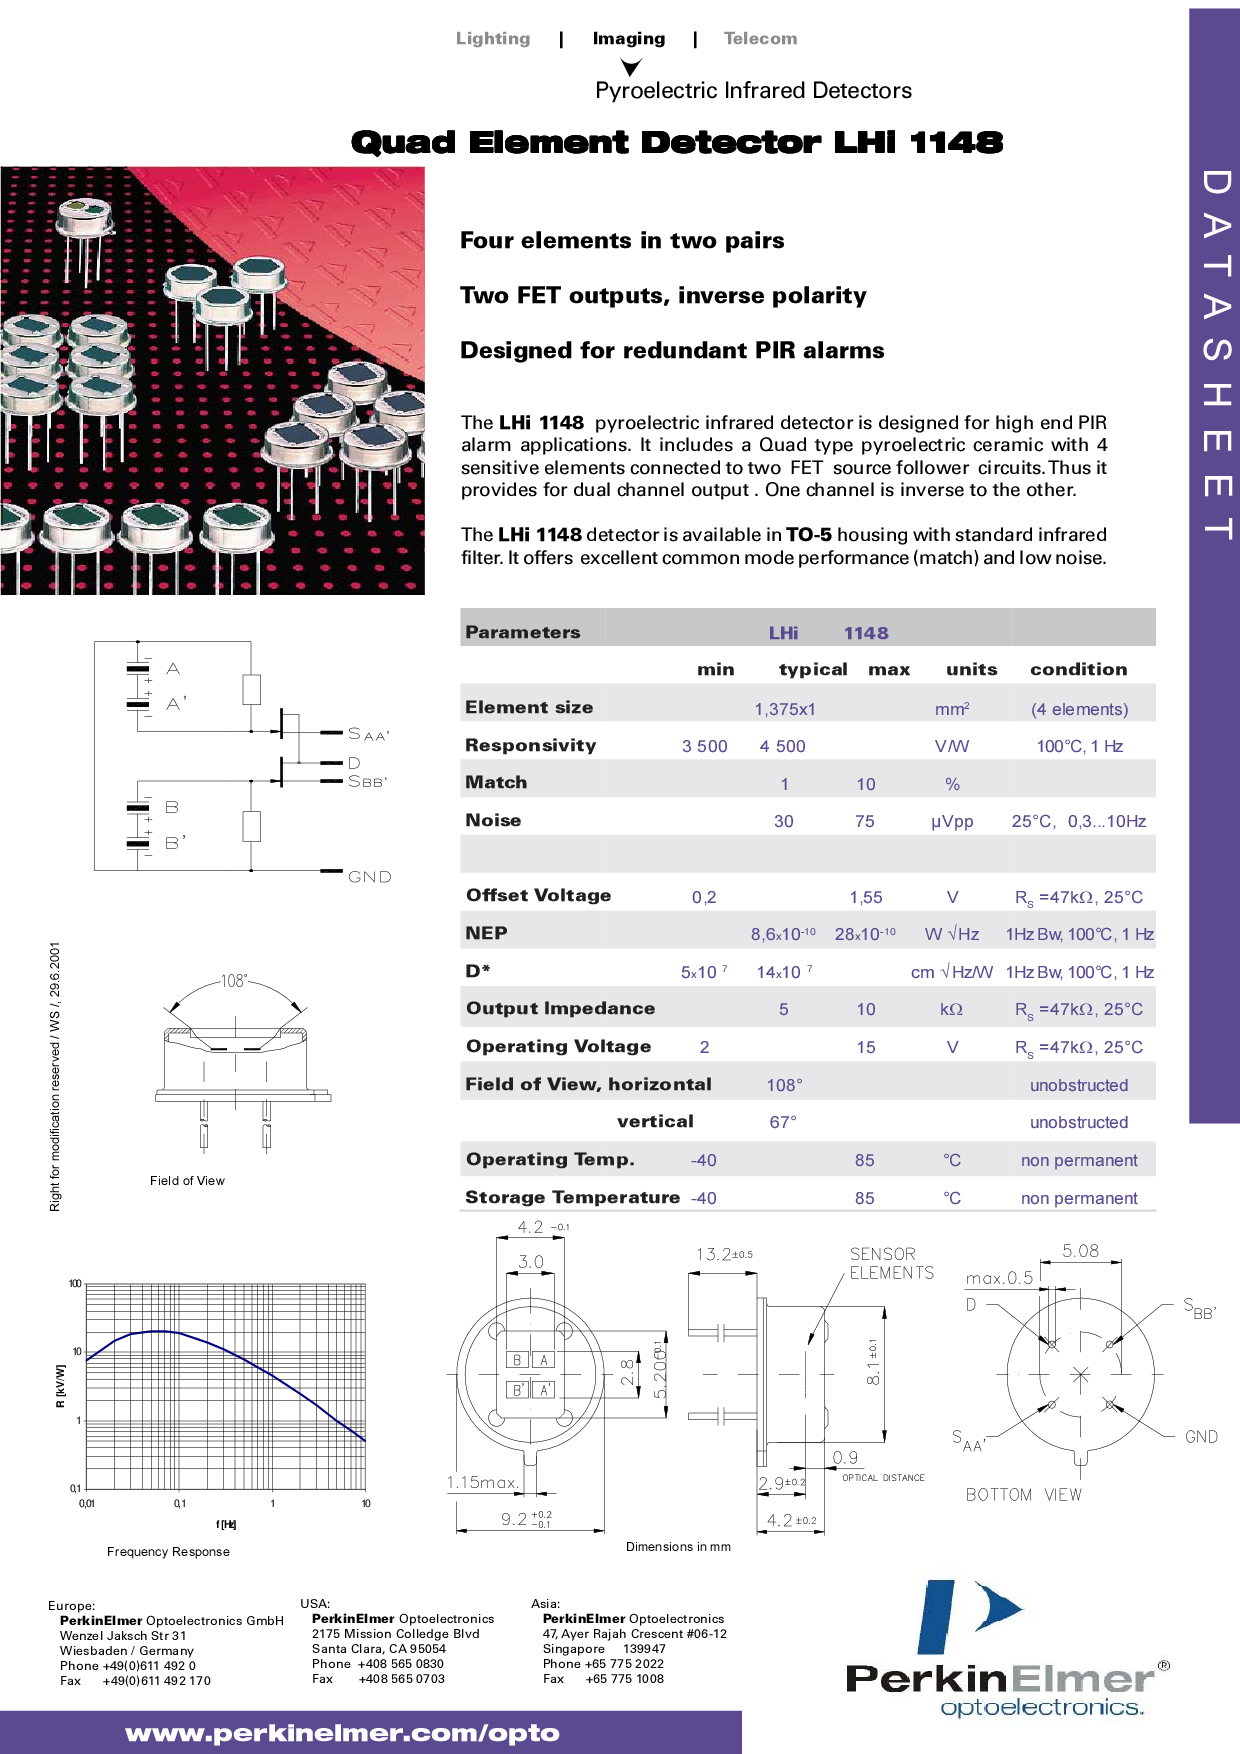Click the side view dimension drawing
This screenshot has width=1240, height=1754.
click(x=790, y=1375)
